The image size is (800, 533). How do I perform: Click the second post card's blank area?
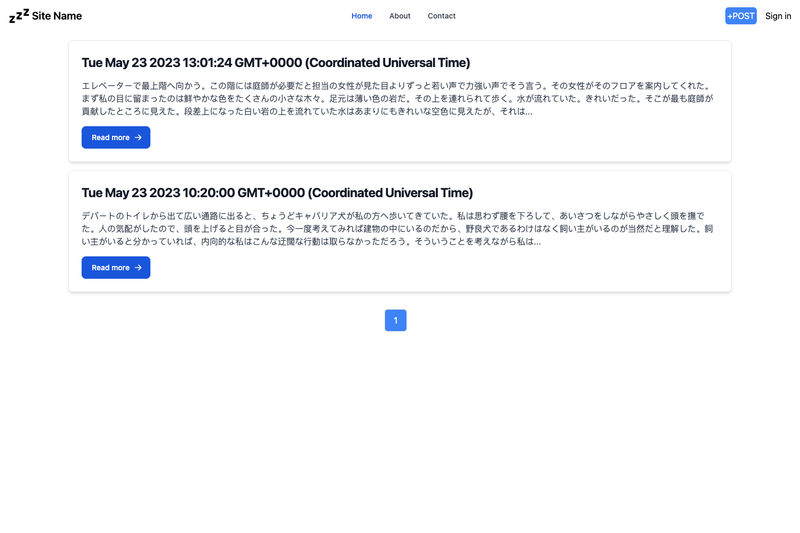[439, 268]
